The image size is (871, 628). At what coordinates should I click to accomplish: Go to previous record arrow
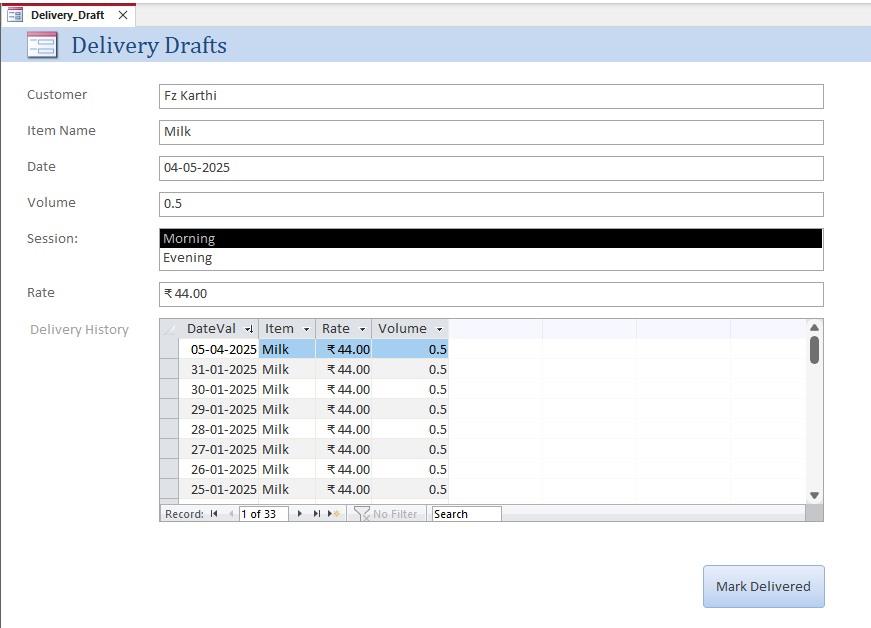(x=231, y=514)
